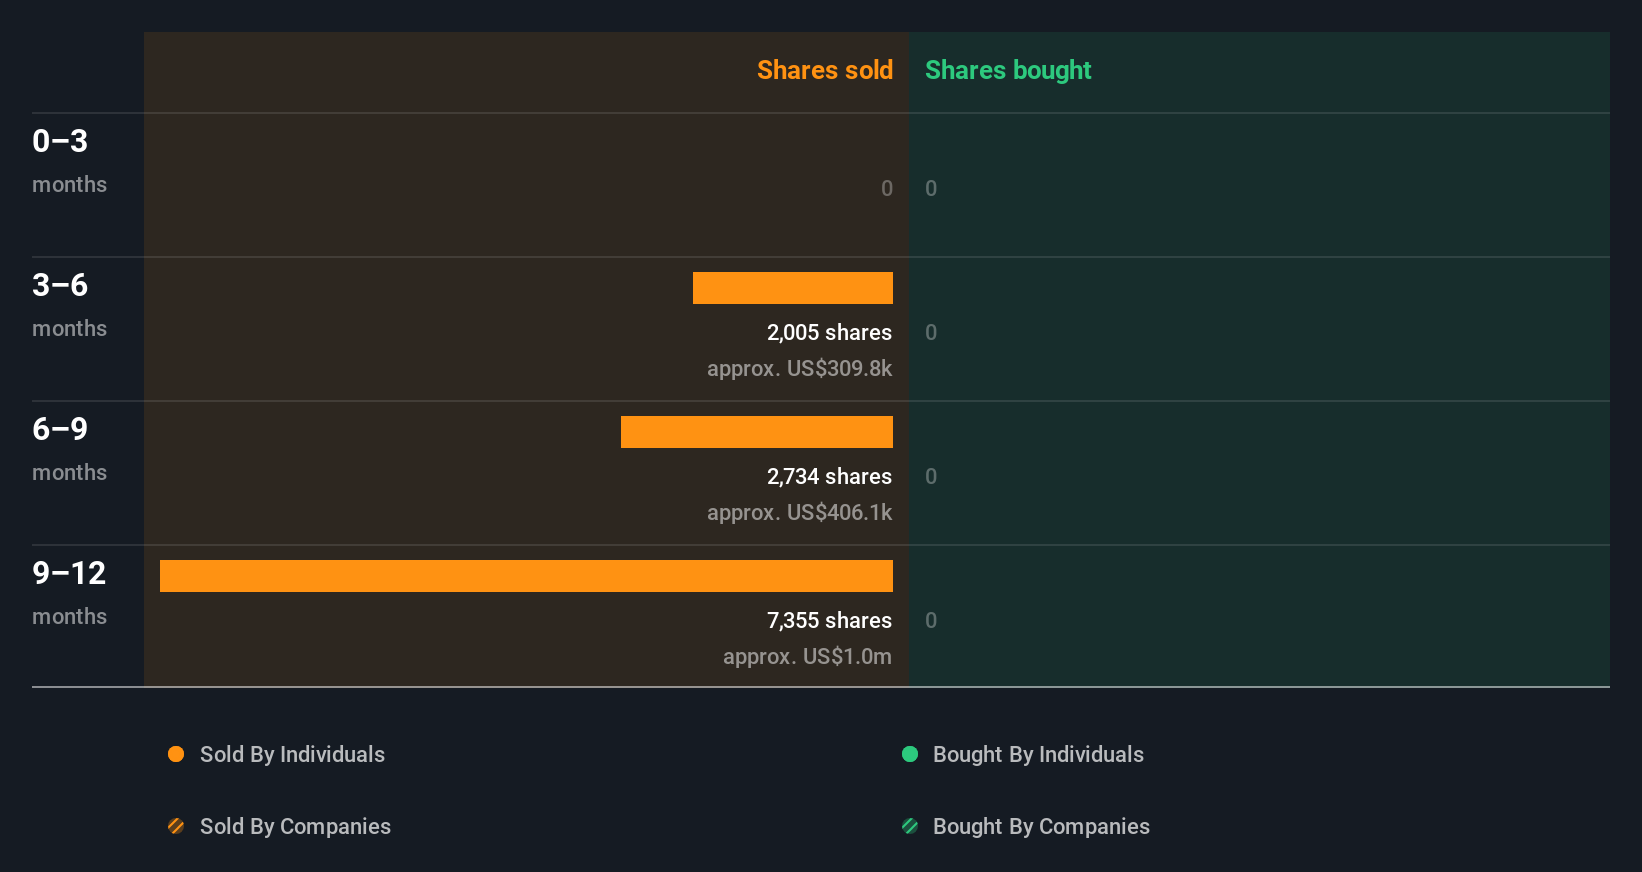Click the shares sold 0 in 0–3 months

point(887,189)
